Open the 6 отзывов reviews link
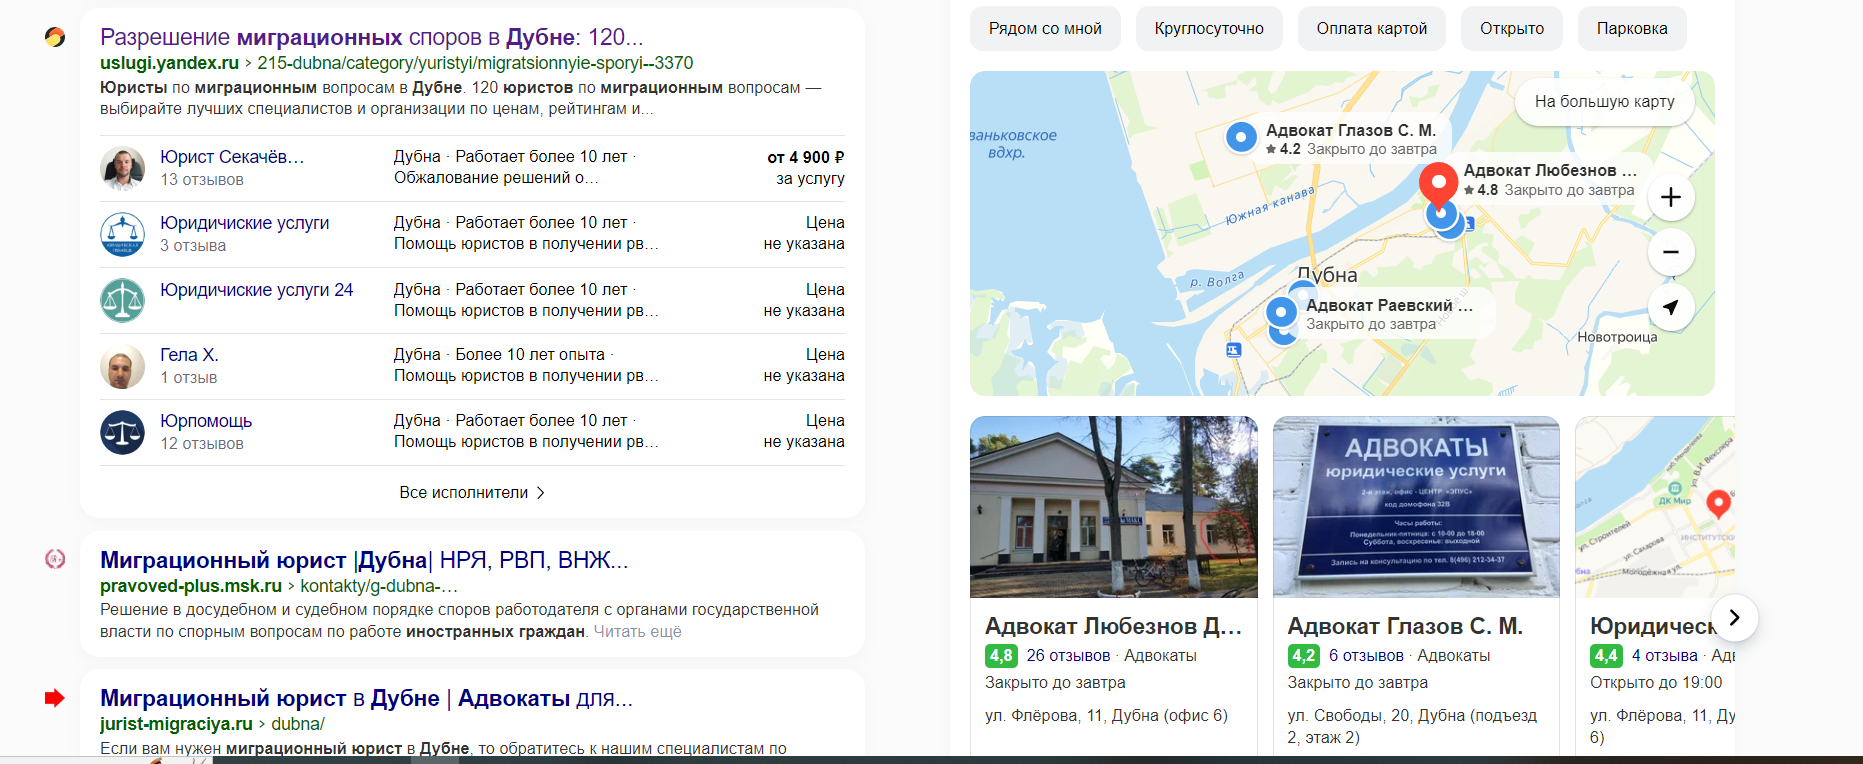Image resolution: width=1863 pixels, height=764 pixels. pyautogui.click(x=1366, y=656)
